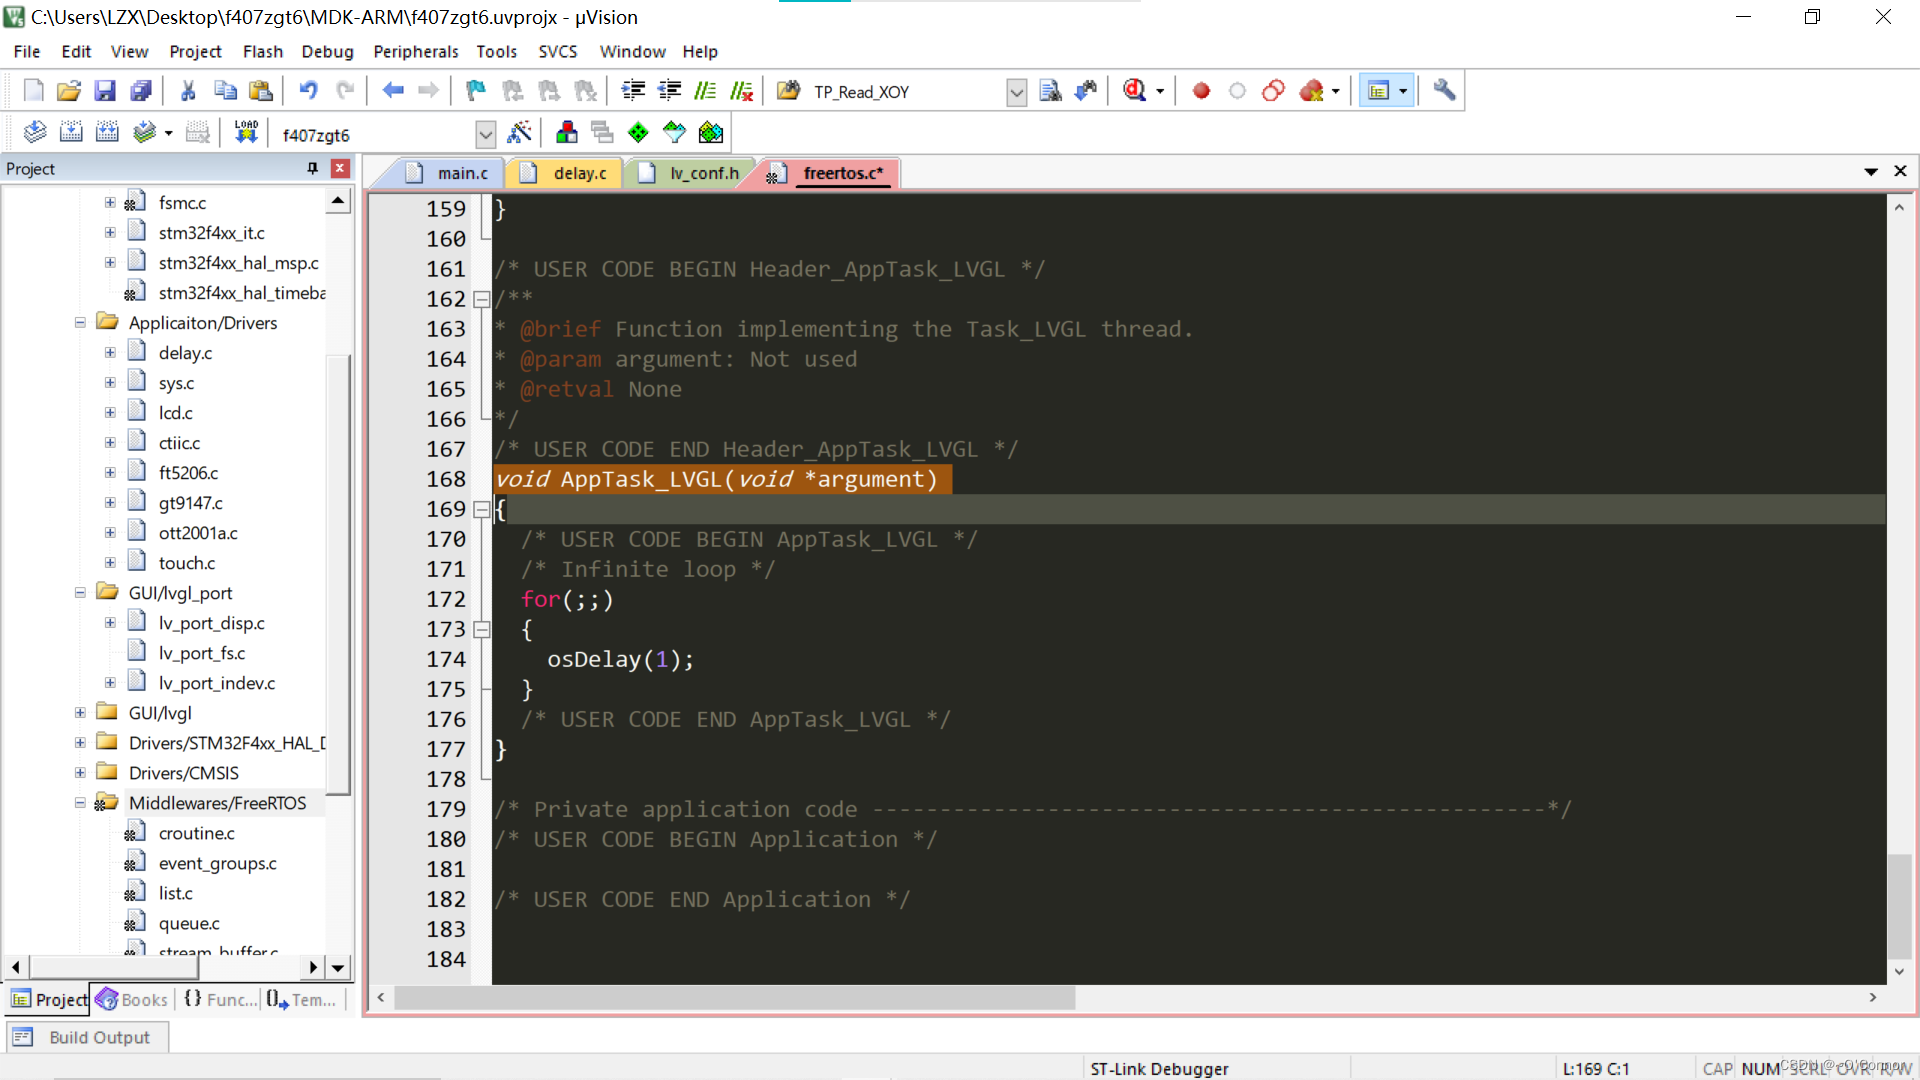Insert or remove a breakpoint

coord(1201,90)
